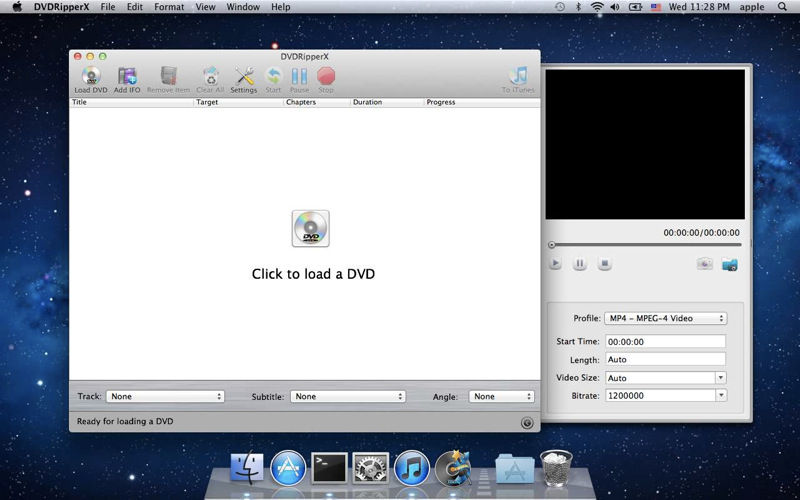Click the 'Ready for loading a DVD' status text
This screenshot has height=500, width=800.
125,421
